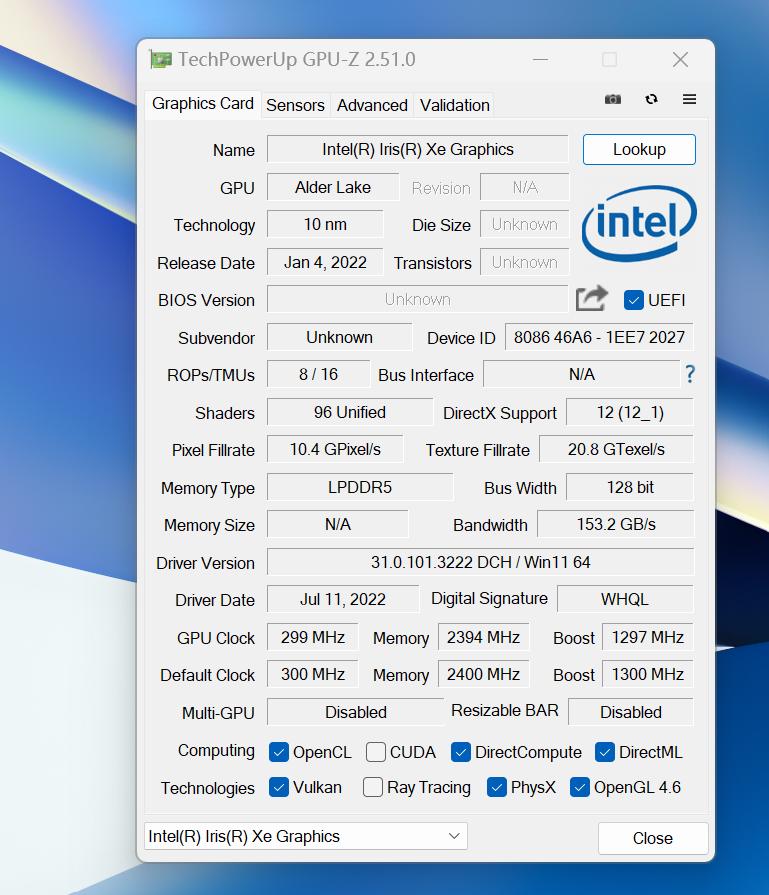The image size is (769, 895).
Task: Toggle the DirectCompute checkbox
Action: click(461, 752)
